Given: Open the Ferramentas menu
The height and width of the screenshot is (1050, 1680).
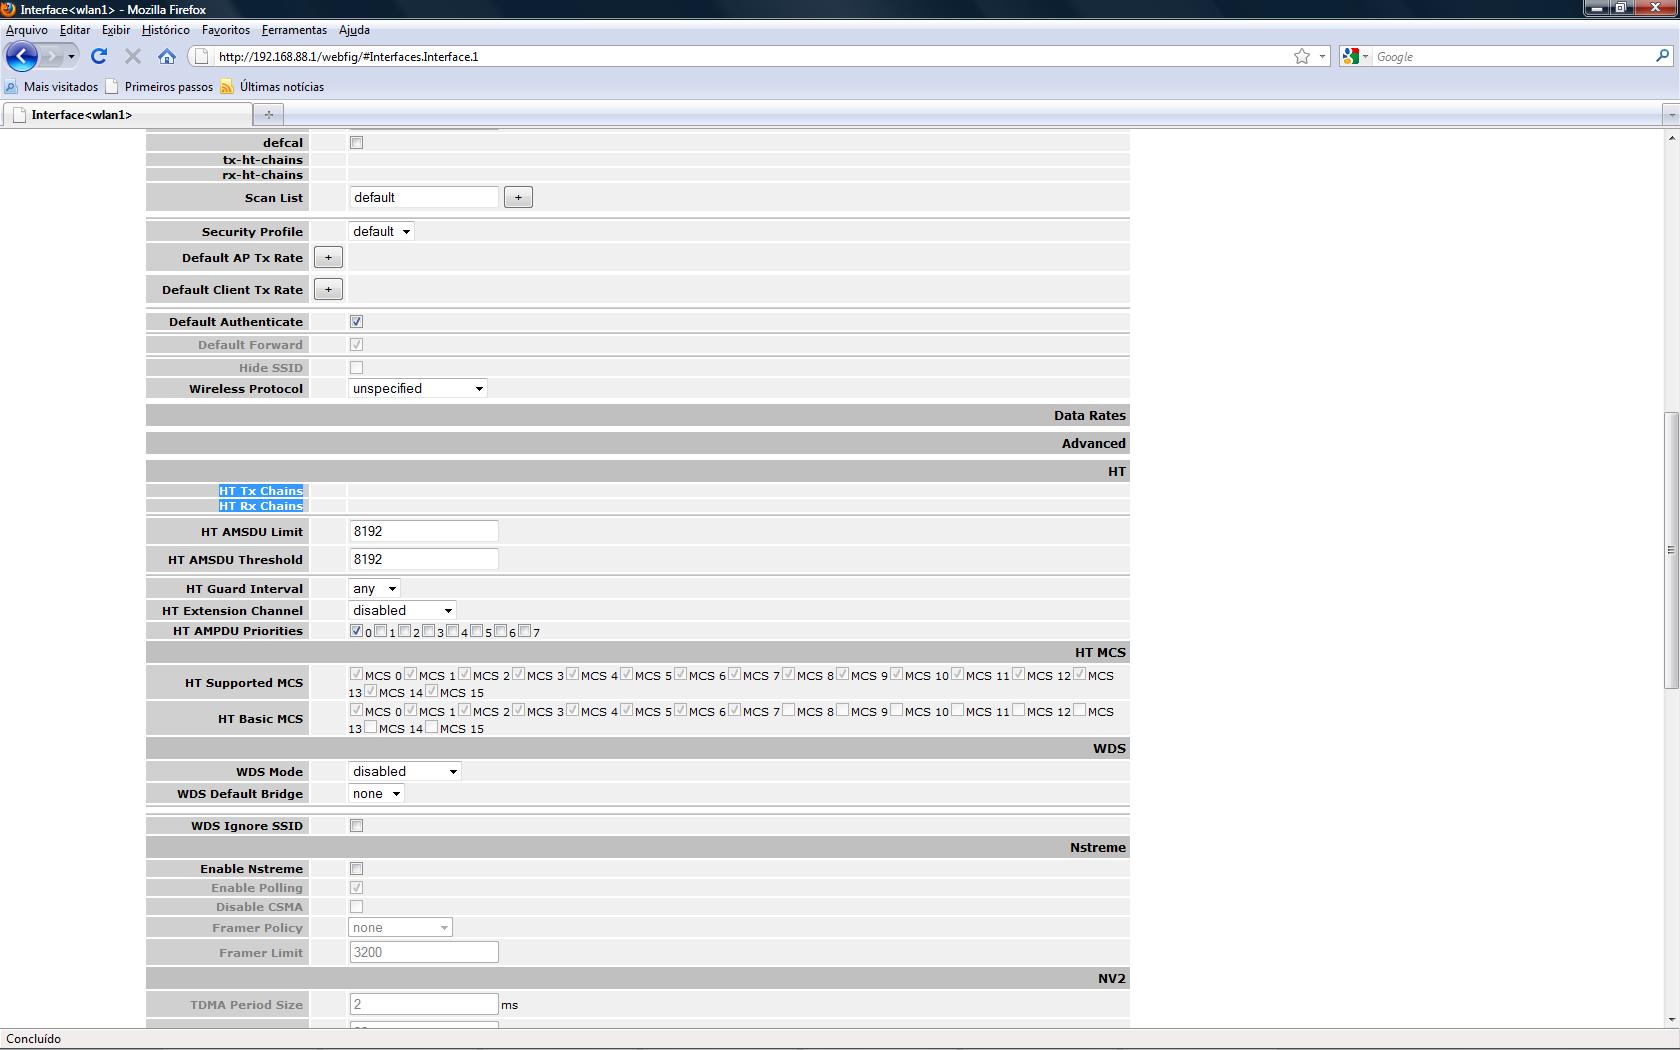Looking at the screenshot, I should click(x=294, y=30).
